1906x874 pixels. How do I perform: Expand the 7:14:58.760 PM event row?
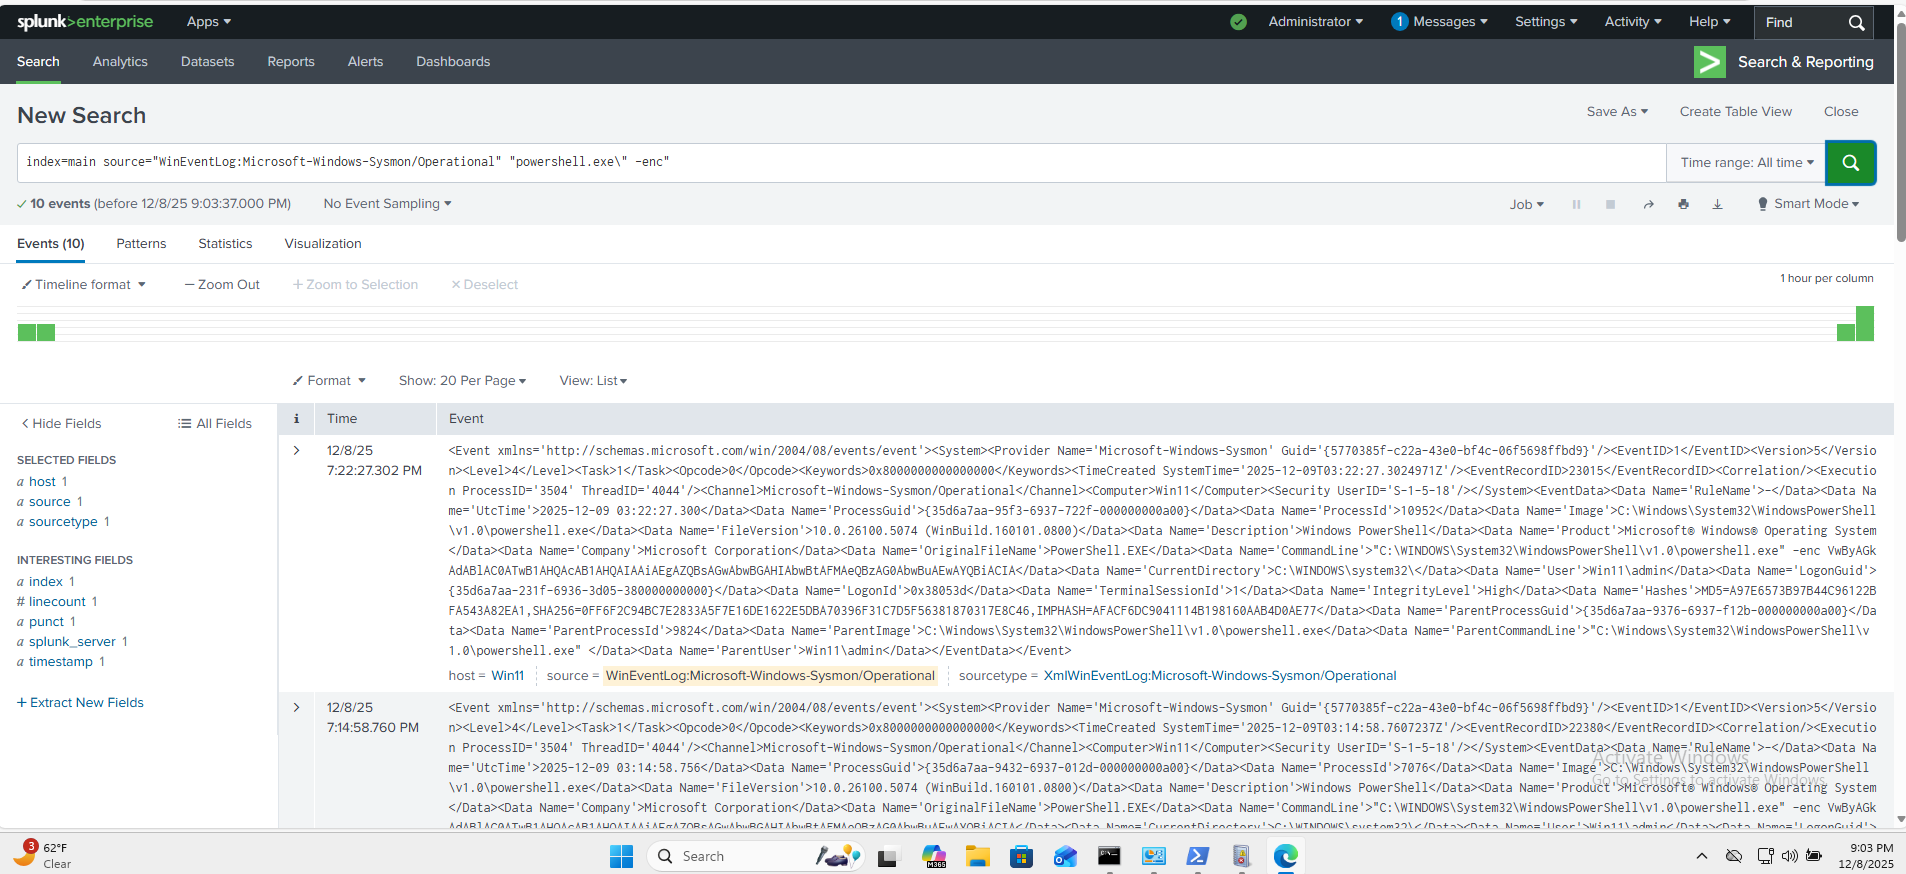pos(296,708)
